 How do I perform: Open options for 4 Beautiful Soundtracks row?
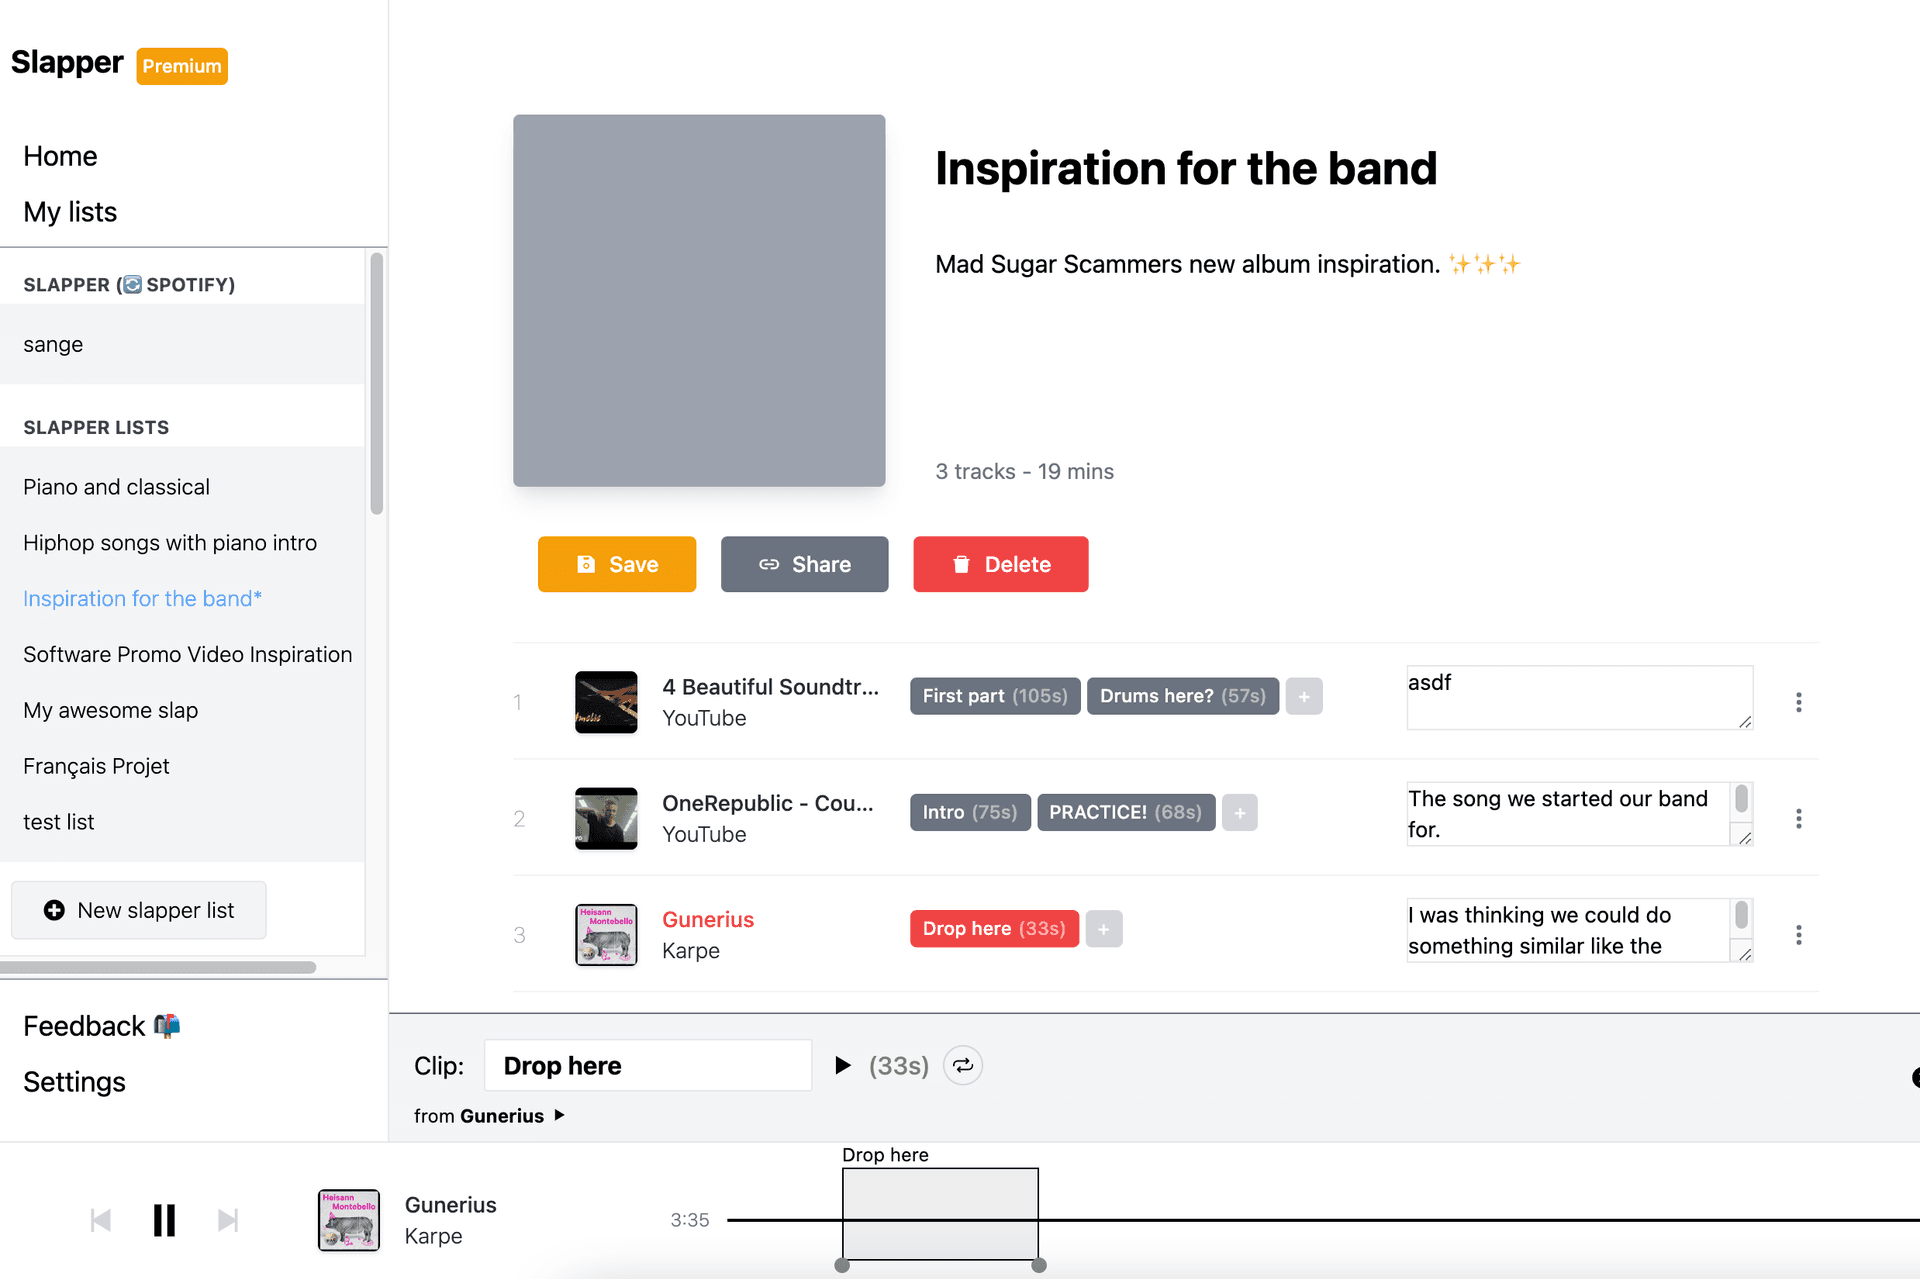(1798, 703)
